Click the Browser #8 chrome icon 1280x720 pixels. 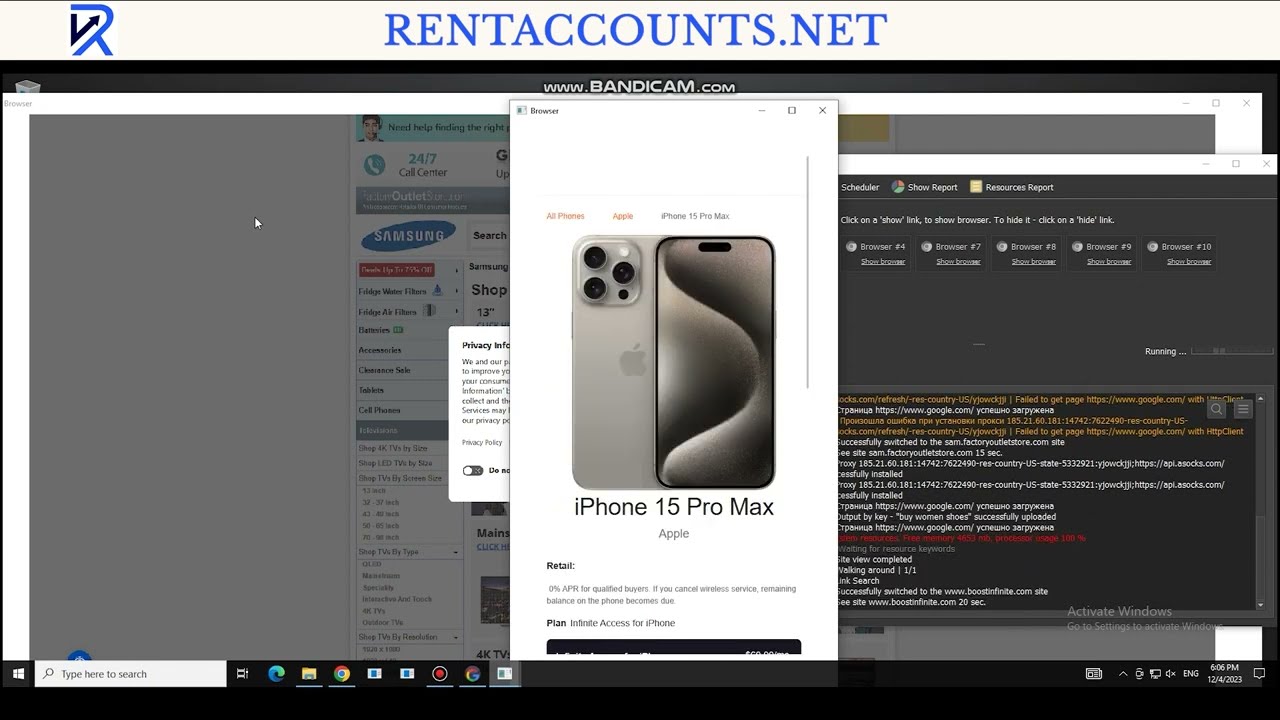1002,246
